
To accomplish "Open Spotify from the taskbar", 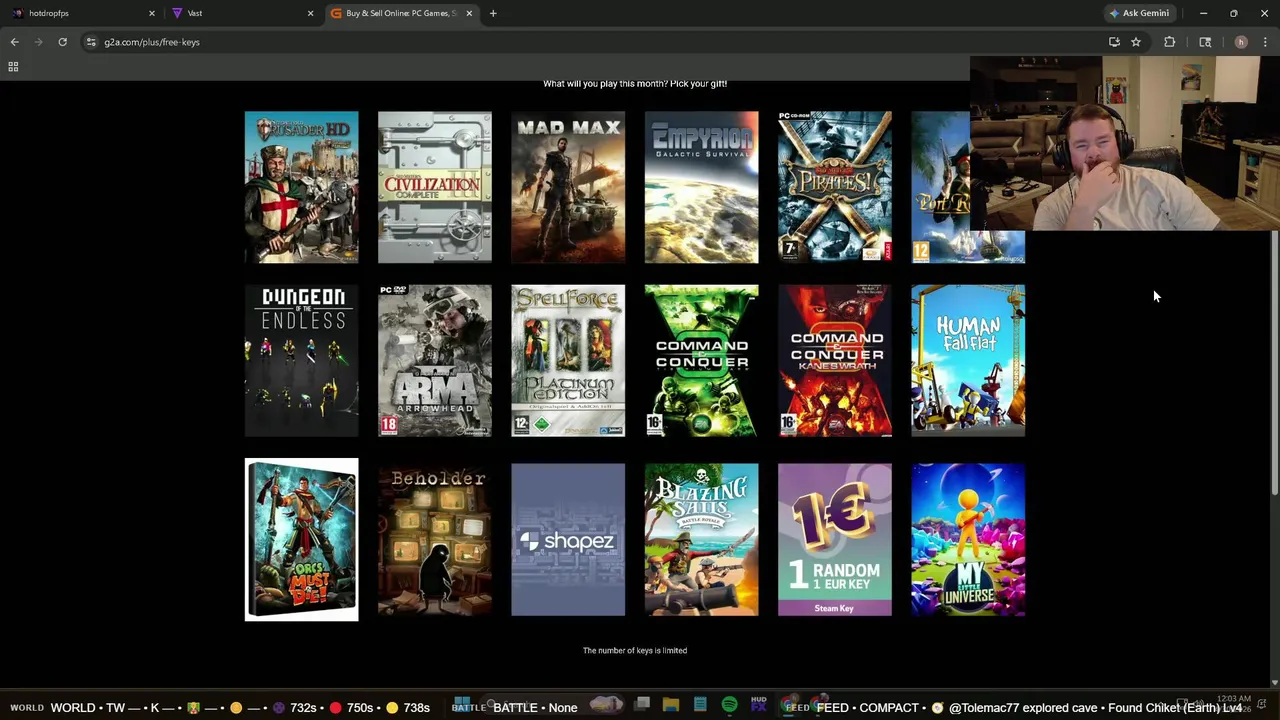I will point(729,705).
